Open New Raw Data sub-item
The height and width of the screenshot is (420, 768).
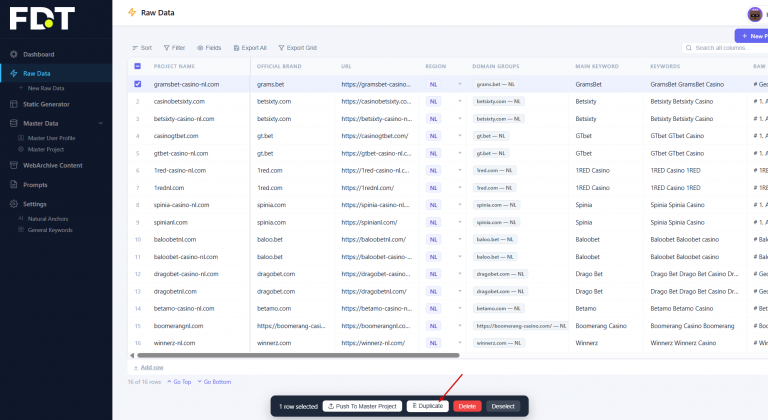pos(46,88)
